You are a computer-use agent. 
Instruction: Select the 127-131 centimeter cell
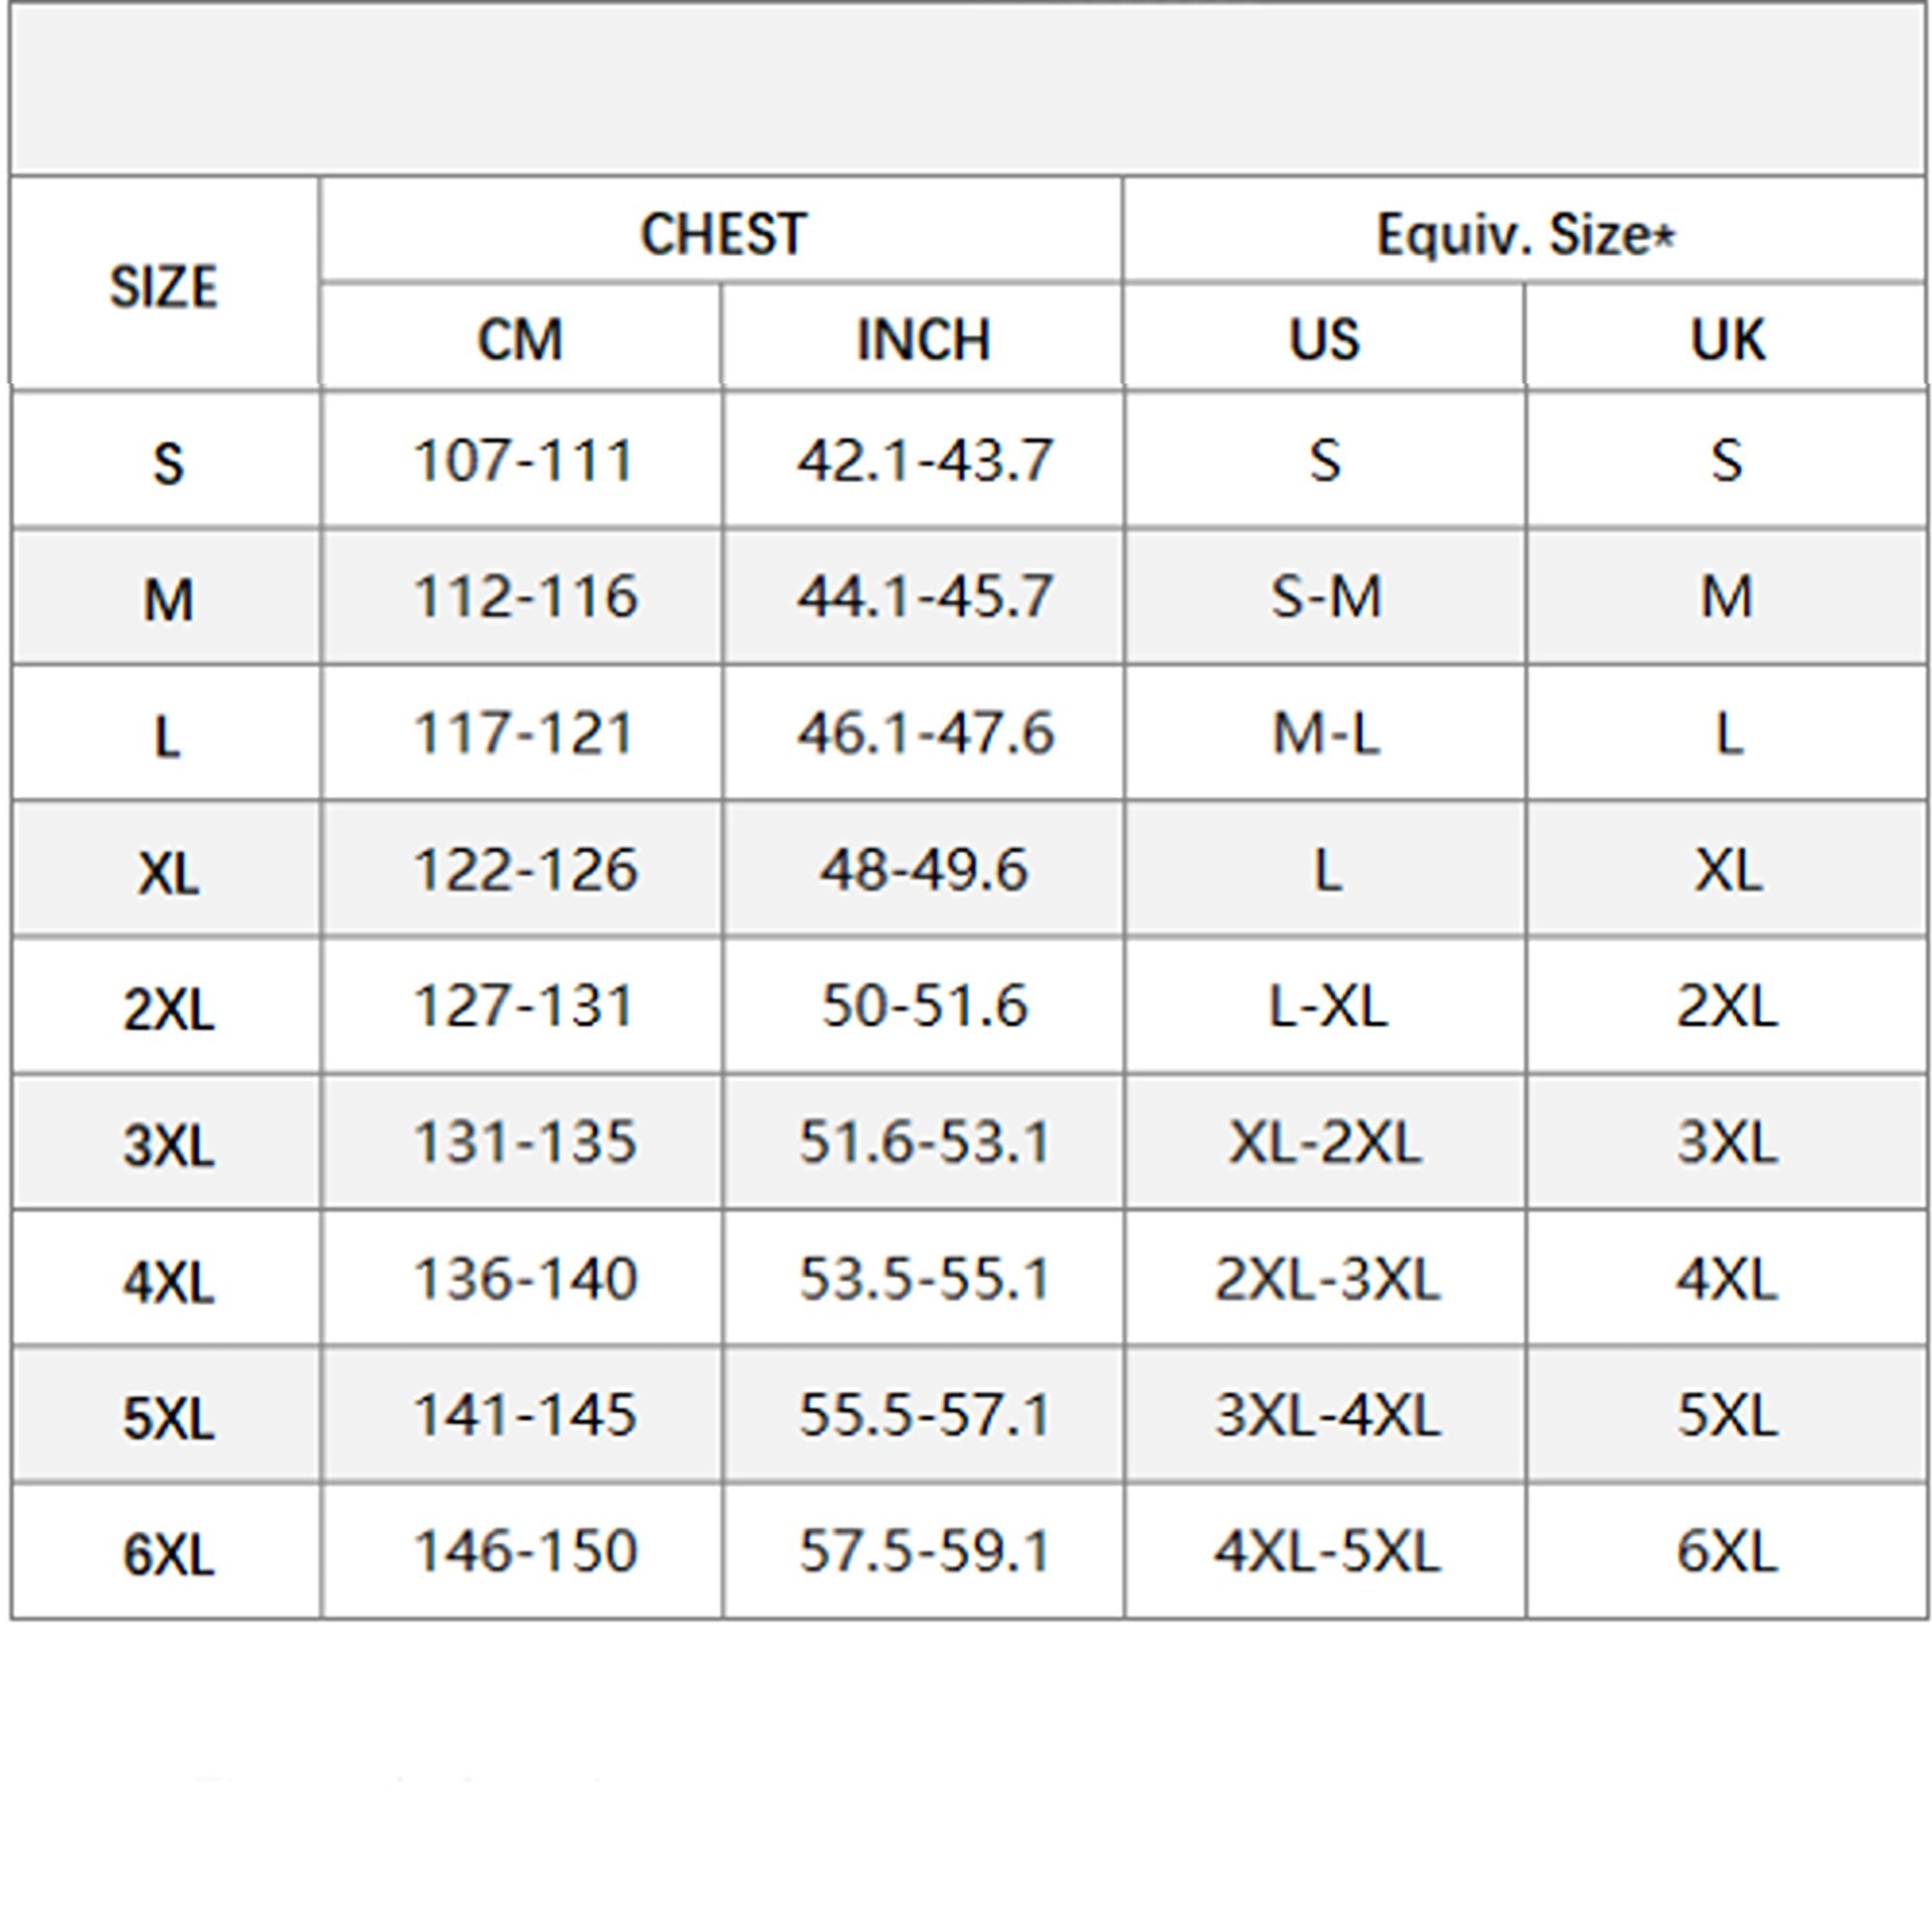[523, 1005]
